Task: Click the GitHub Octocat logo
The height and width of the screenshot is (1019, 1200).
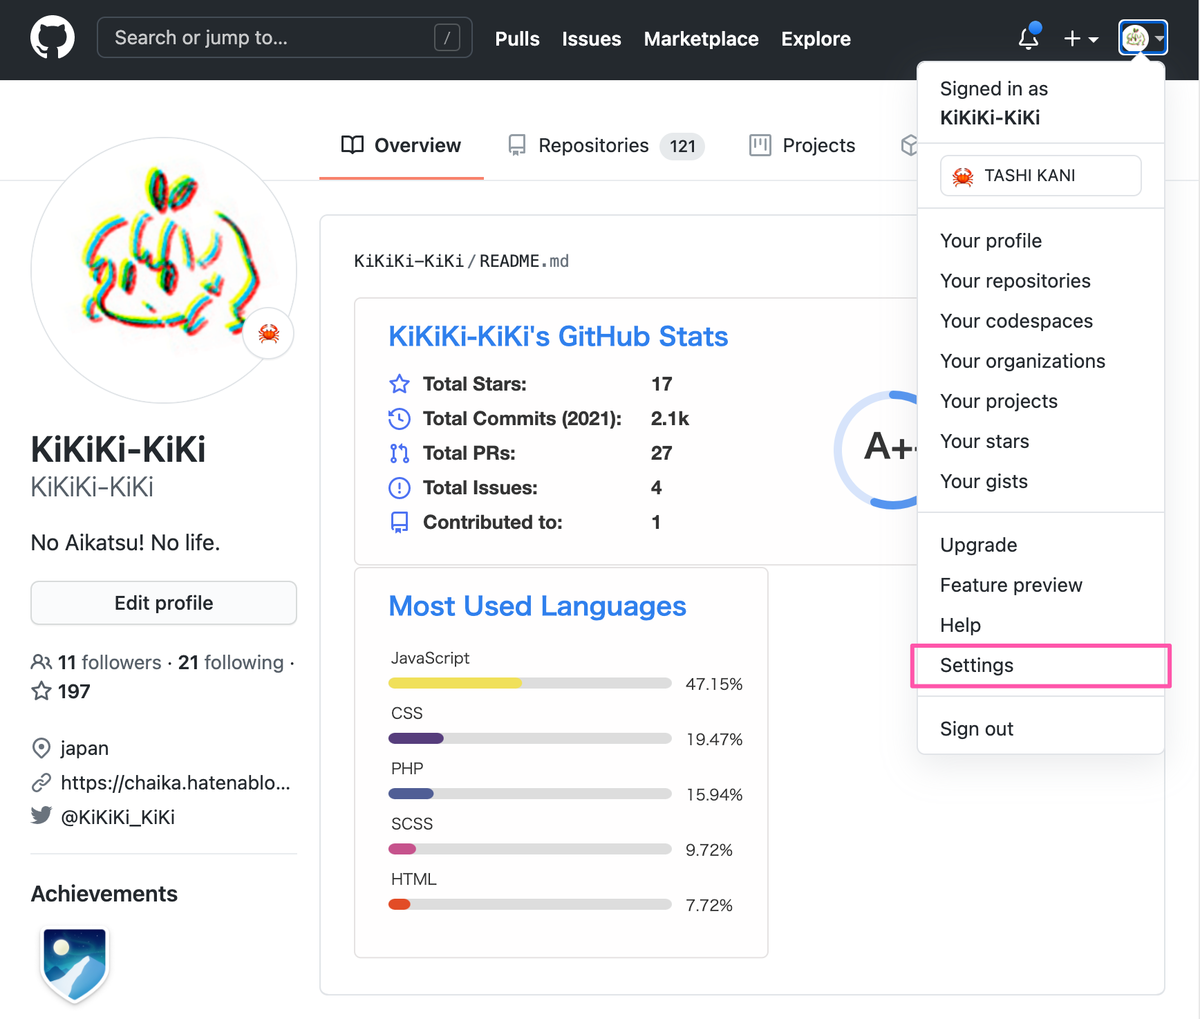Action: coord(52,38)
